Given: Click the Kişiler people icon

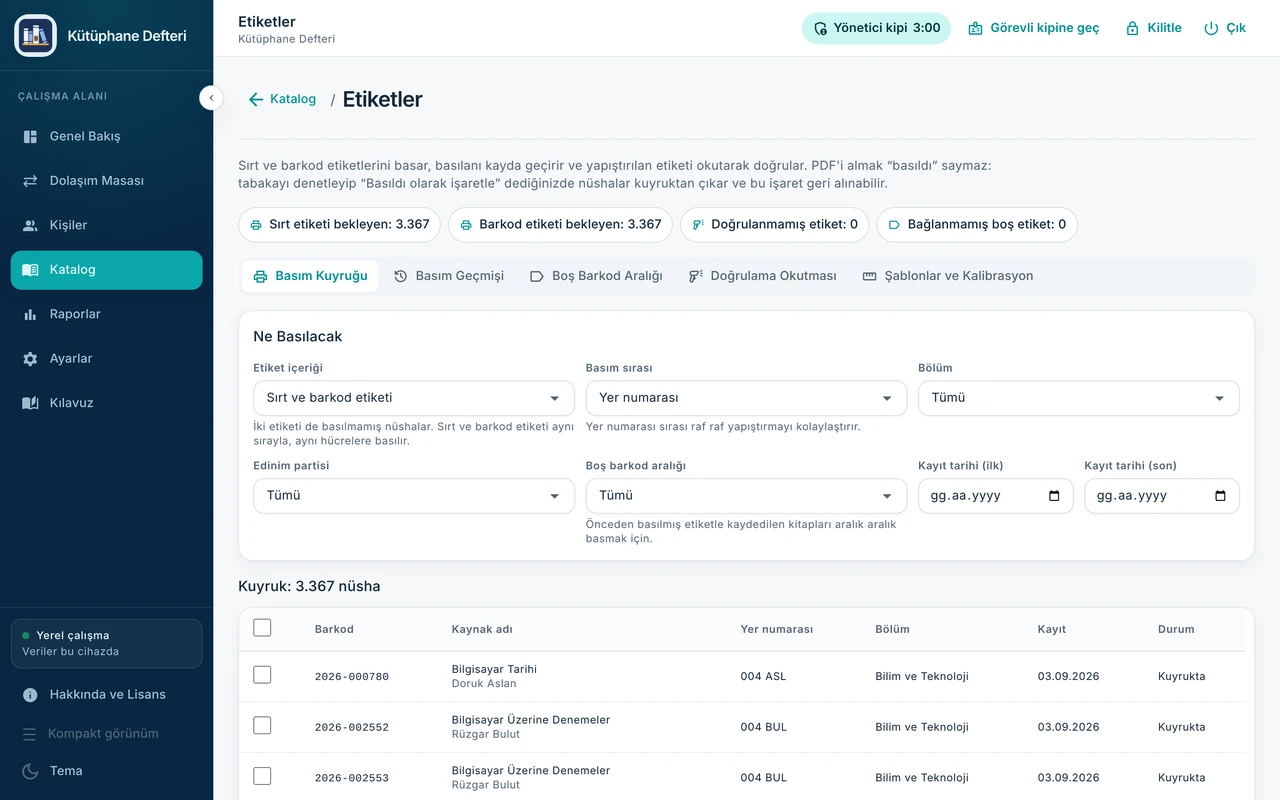Looking at the screenshot, I should (30, 225).
